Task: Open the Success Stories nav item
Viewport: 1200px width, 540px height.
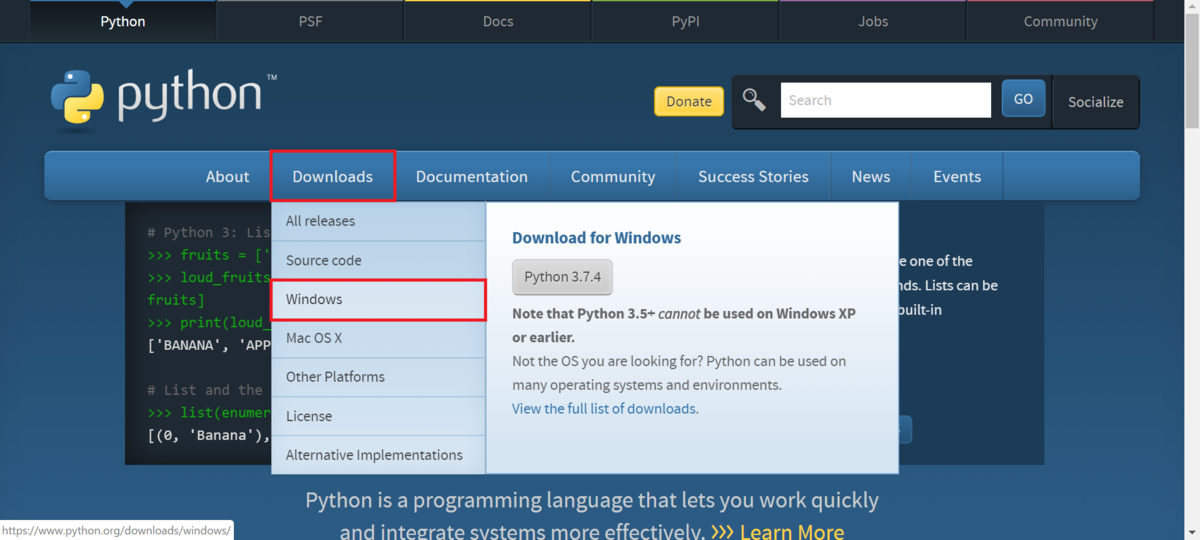Action: click(753, 177)
